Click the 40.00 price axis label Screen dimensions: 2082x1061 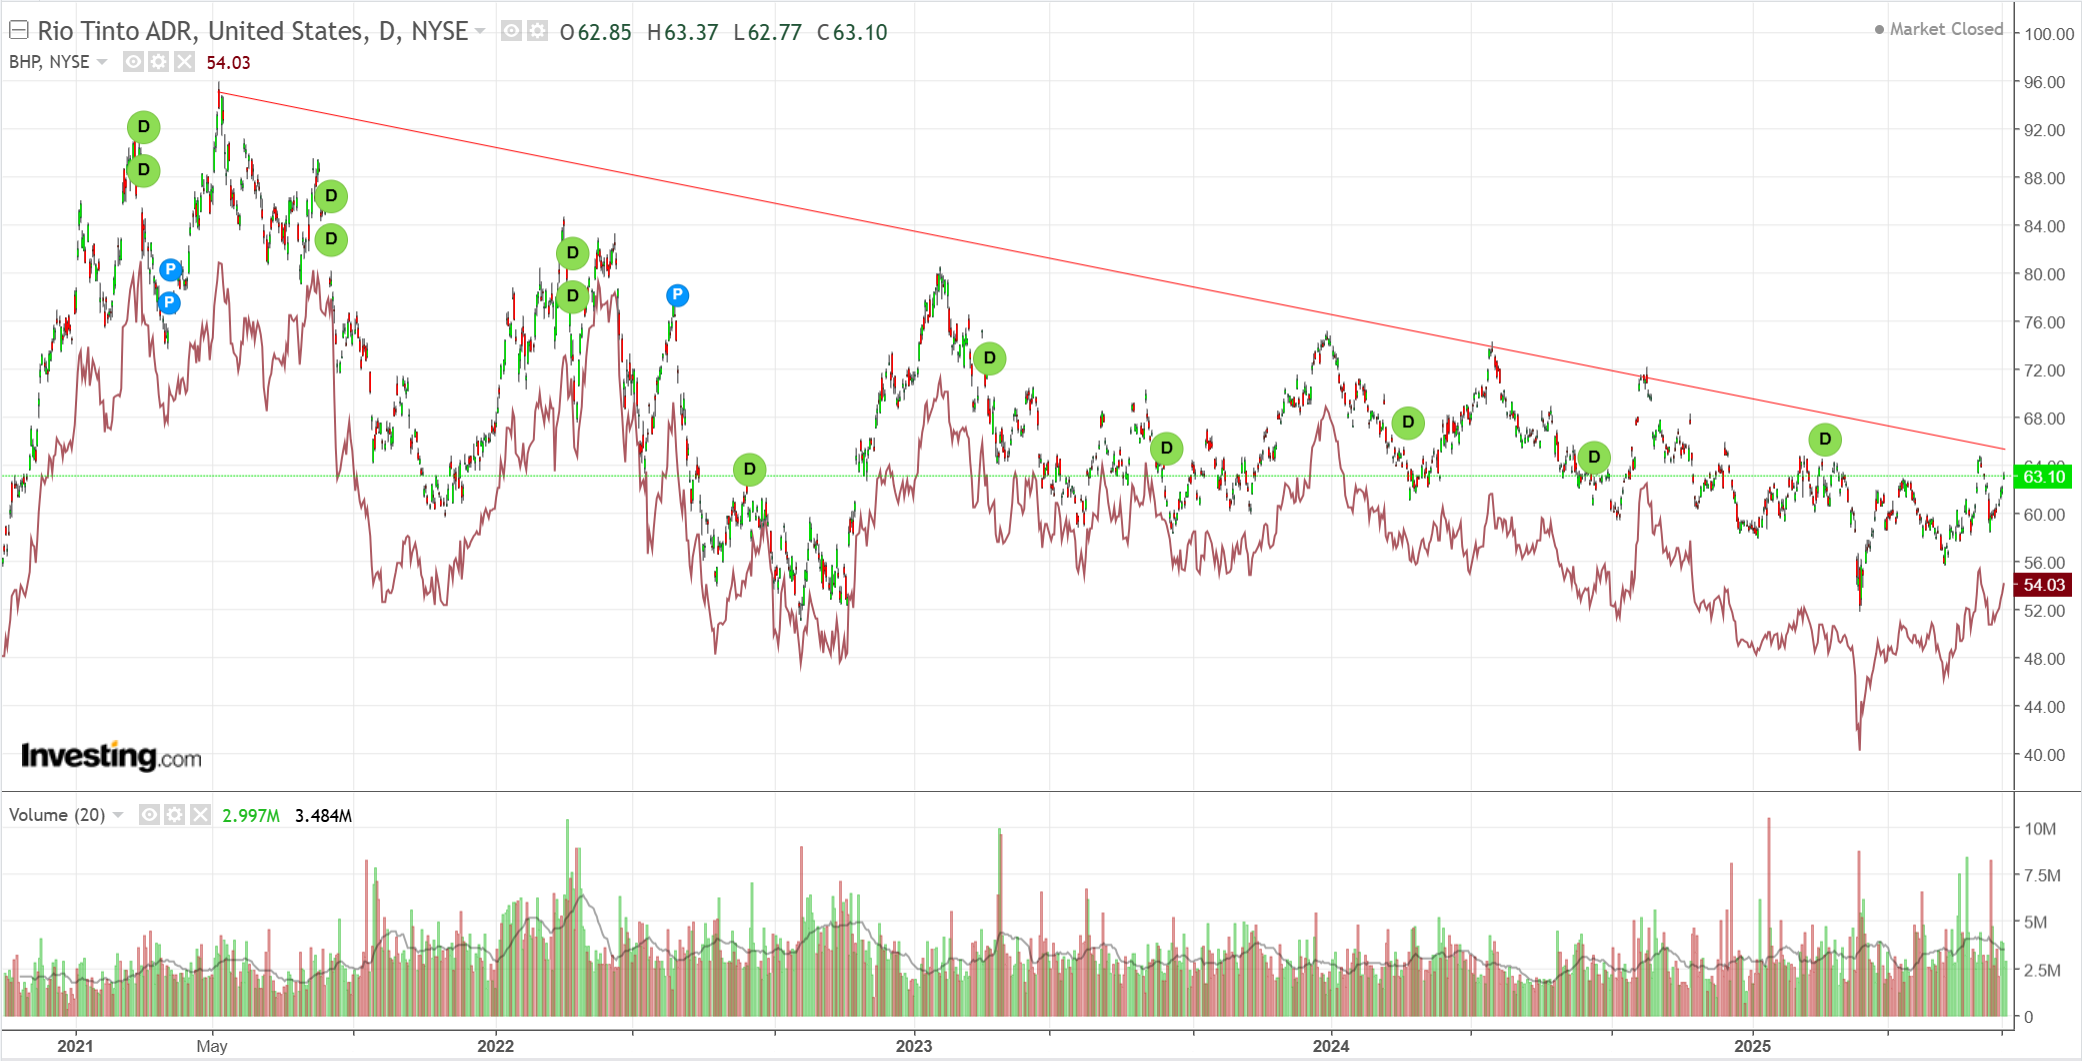2045,755
